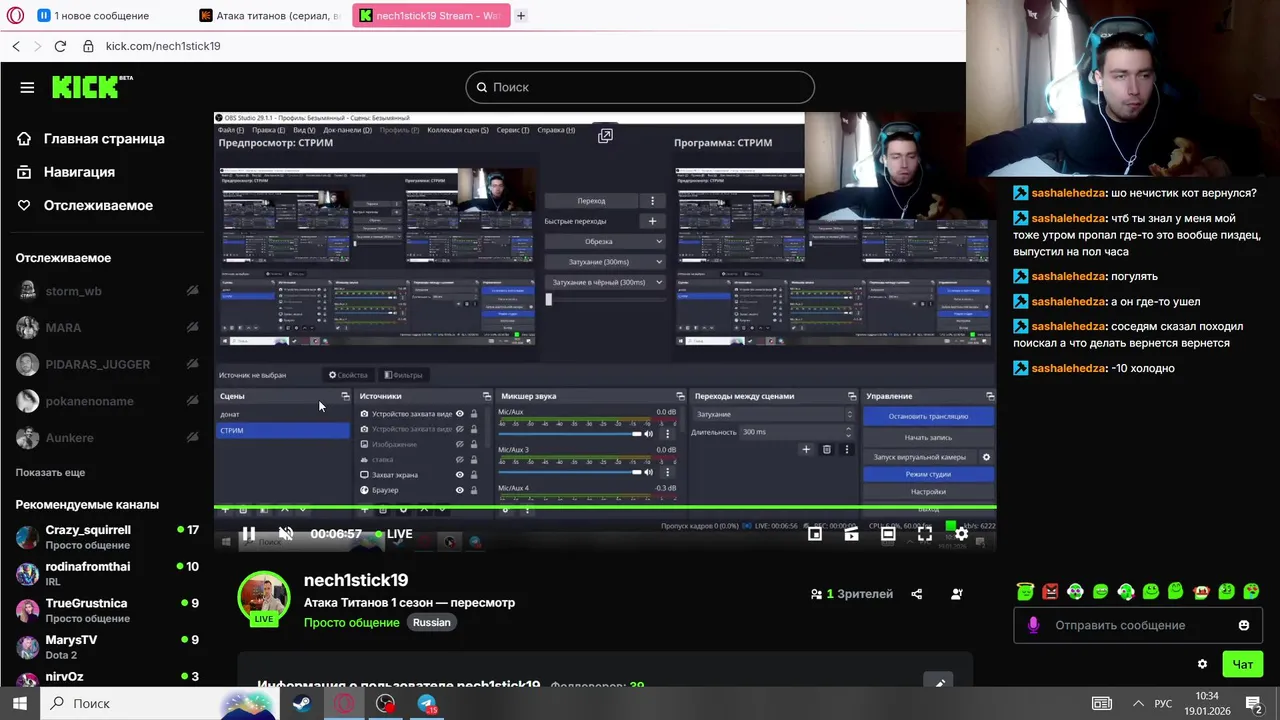Click the pop-out icon atop the video

[605, 136]
